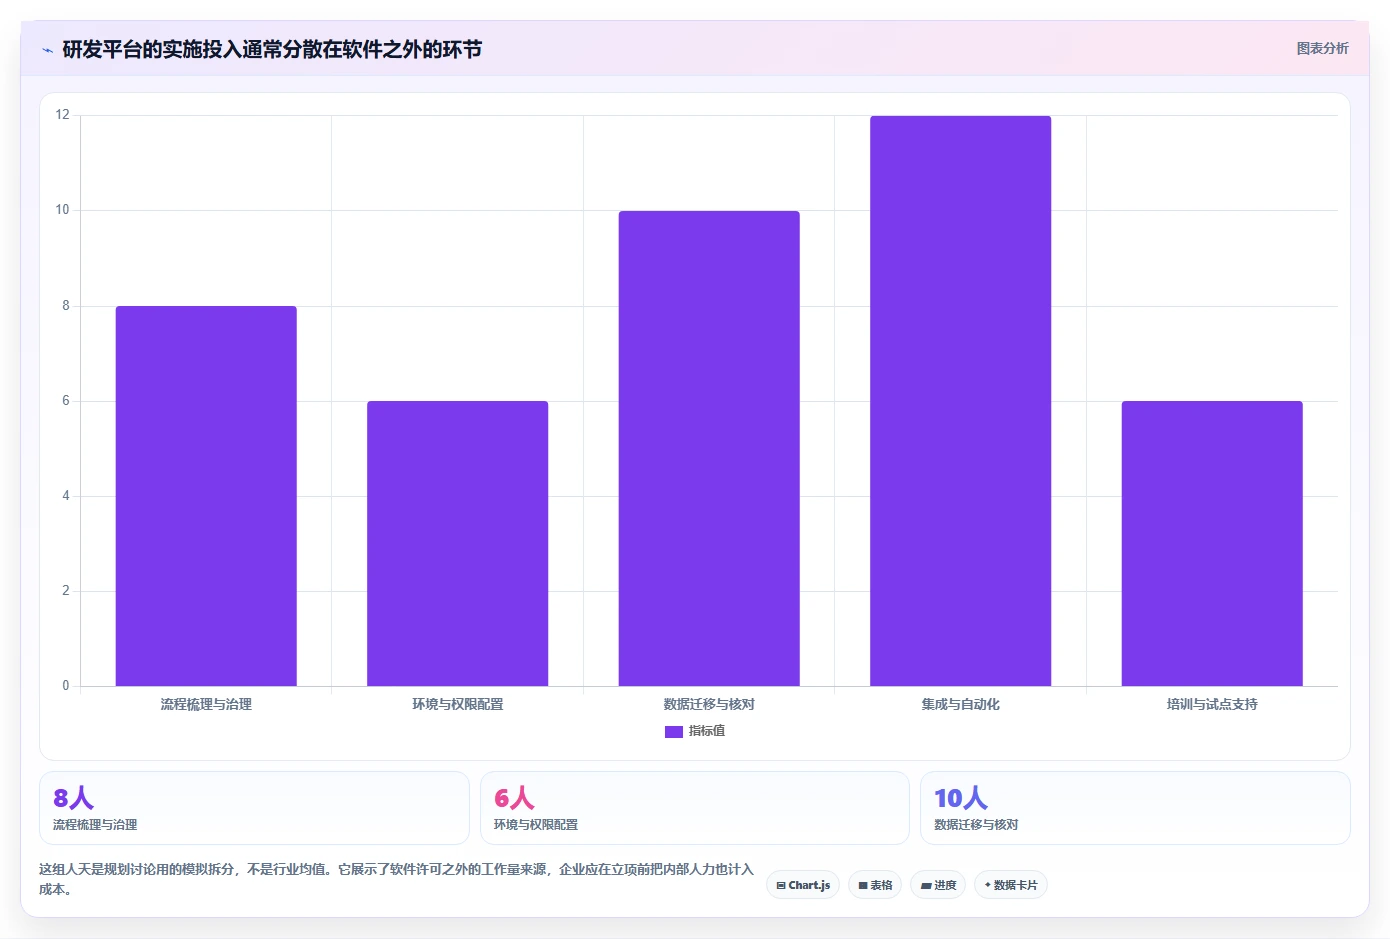Click the 数据迁移与核对 x-axis label

tap(709, 704)
